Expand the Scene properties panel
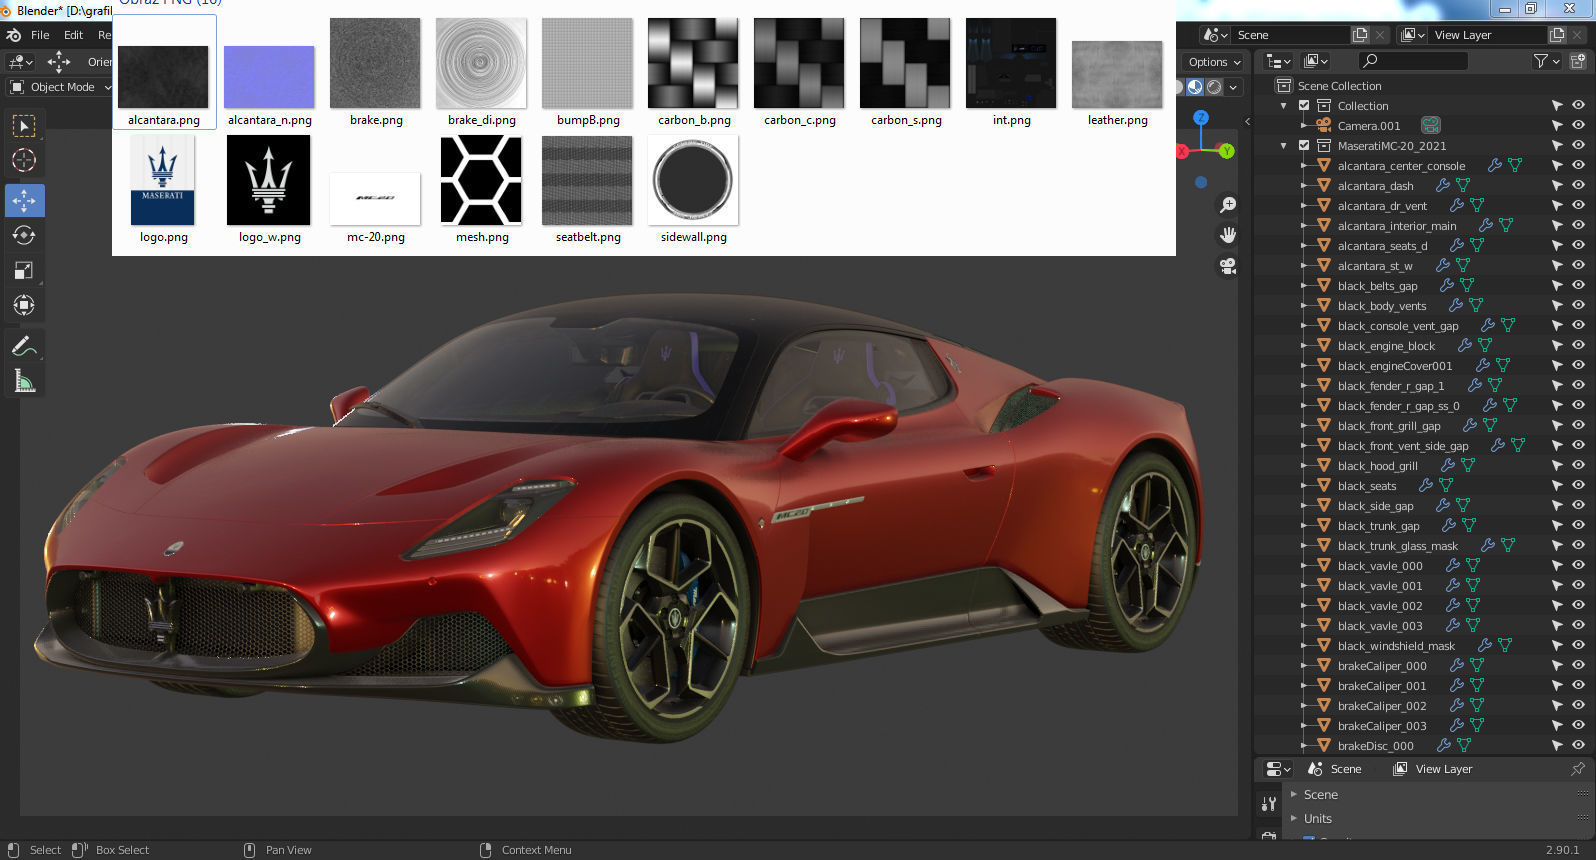Viewport: 1596px width, 860px height. (x=1294, y=795)
